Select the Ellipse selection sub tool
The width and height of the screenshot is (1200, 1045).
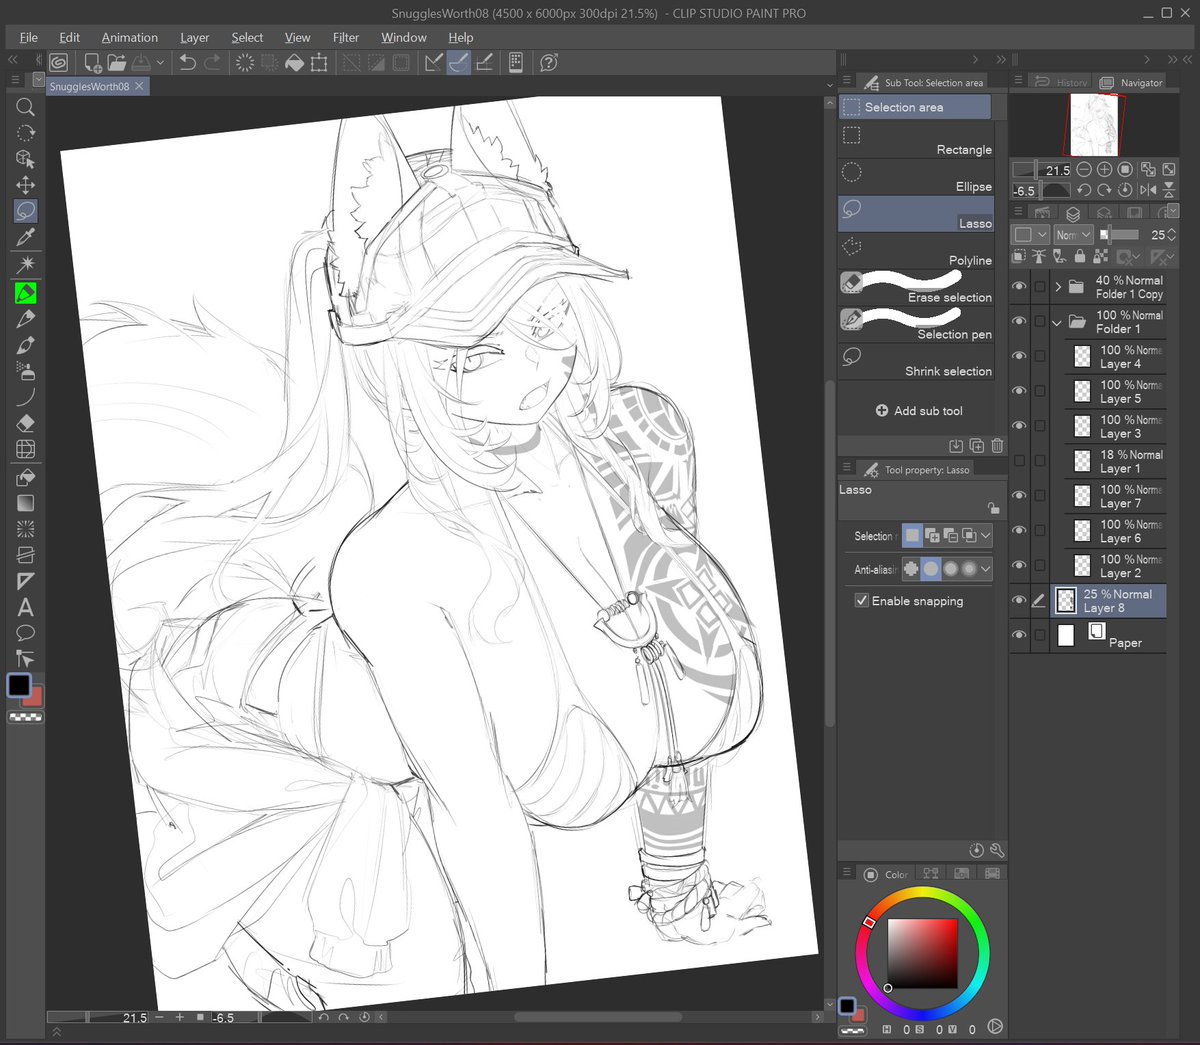tap(916, 178)
